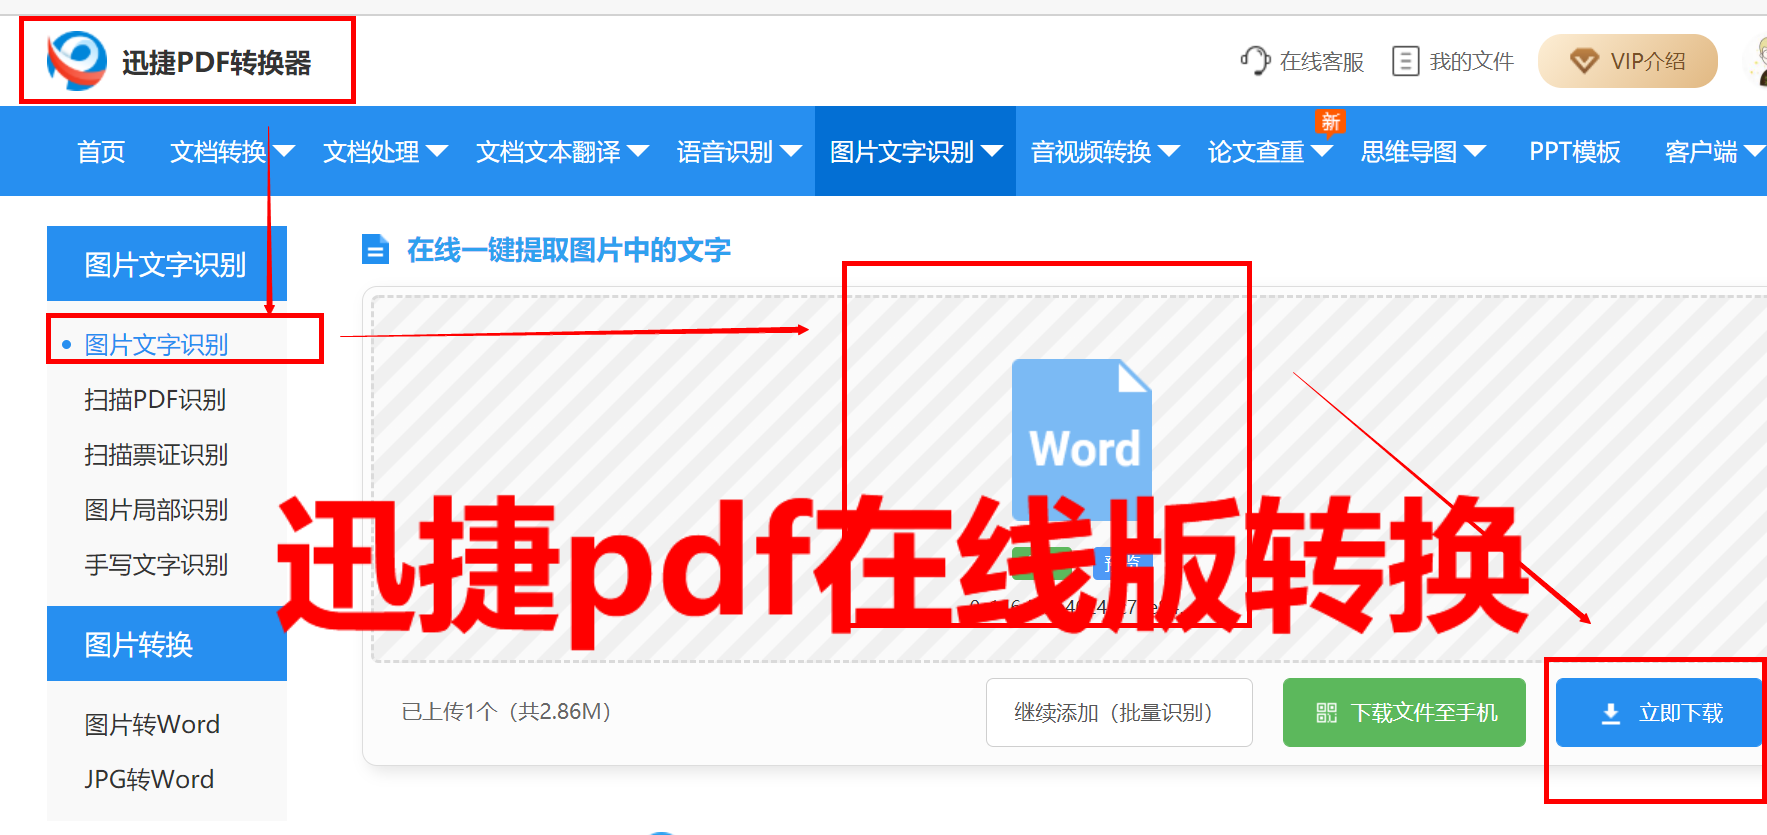The image size is (1767, 835).
Task: Select 图片转Word in the sidebar
Action: (152, 724)
